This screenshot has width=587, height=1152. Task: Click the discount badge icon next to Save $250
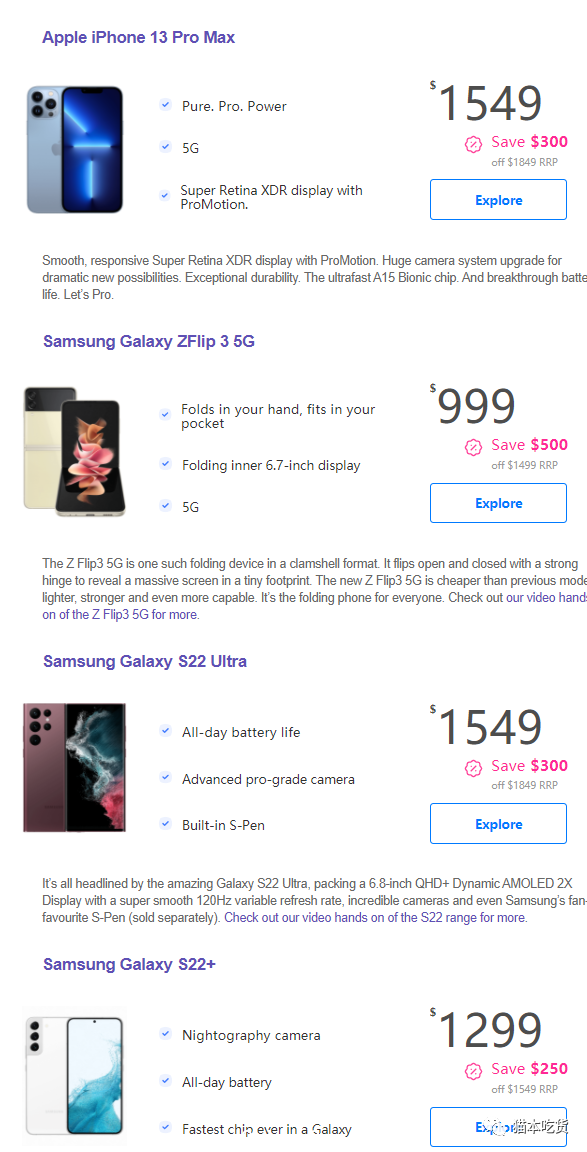[x=474, y=1070]
